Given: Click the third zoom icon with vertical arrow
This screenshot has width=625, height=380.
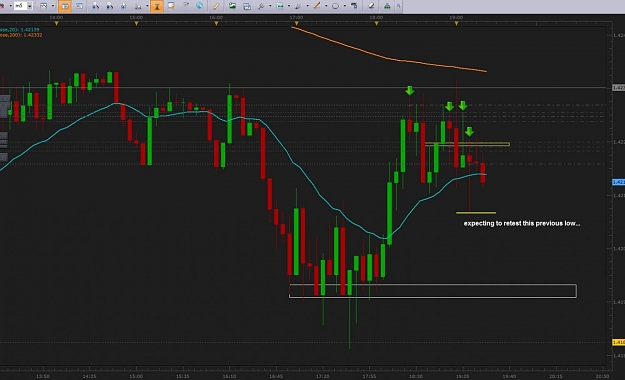Looking at the screenshot, I should pyautogui.click(x=124, y=6).
